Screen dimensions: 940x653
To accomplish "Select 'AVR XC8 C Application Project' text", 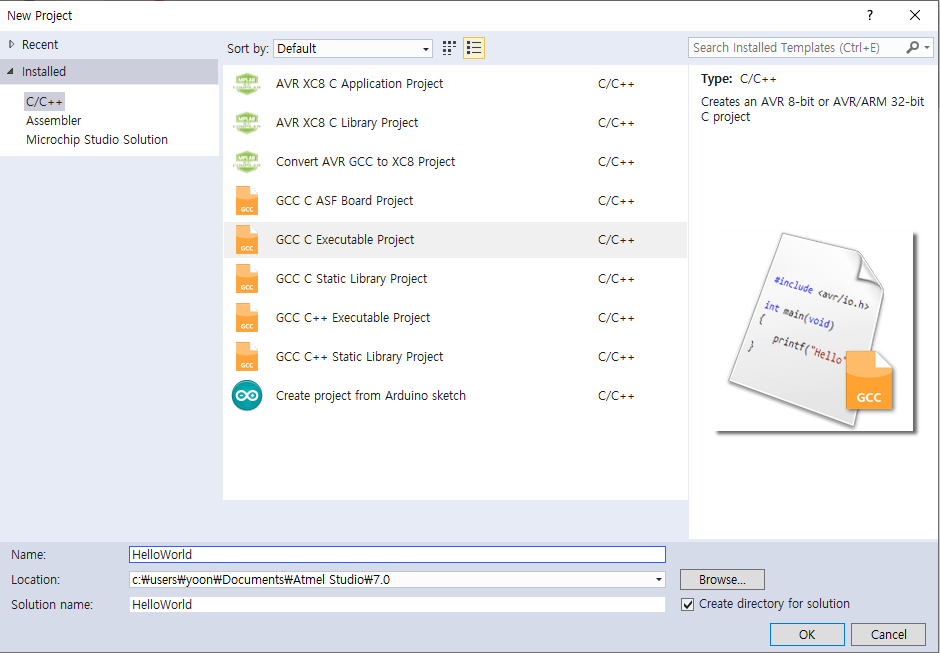I will point(359,84).
